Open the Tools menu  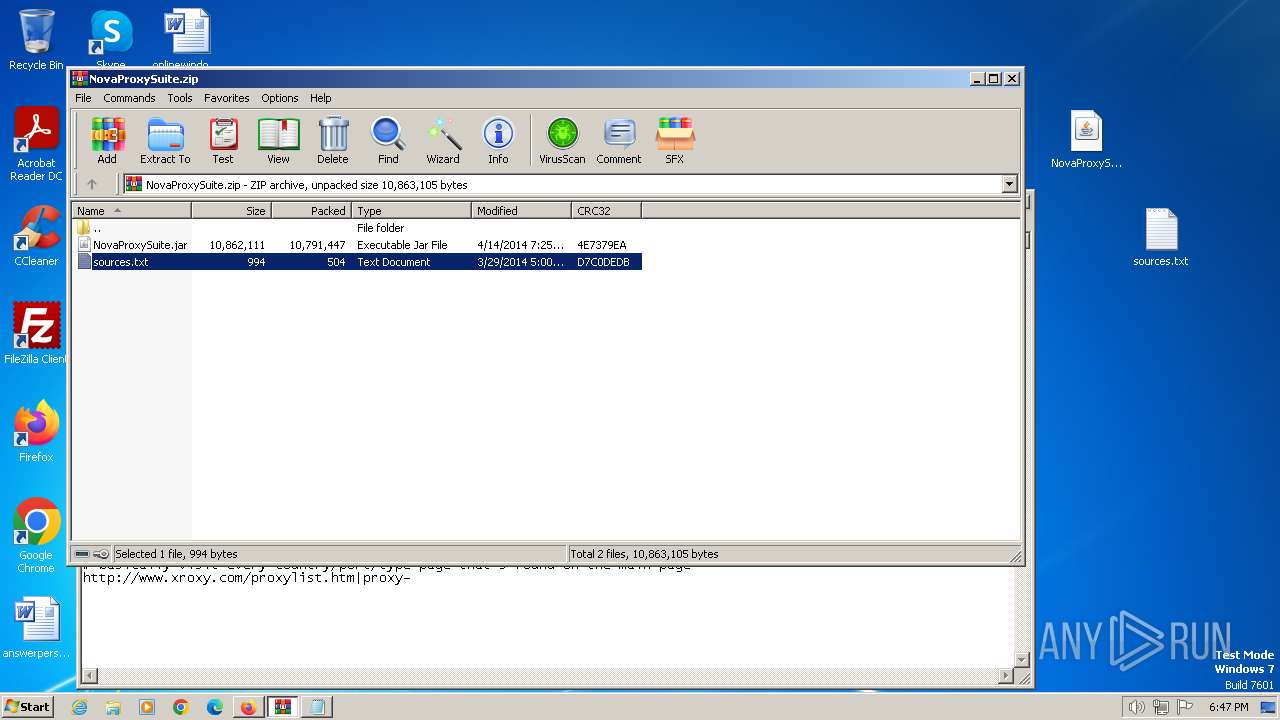point(180,98)
